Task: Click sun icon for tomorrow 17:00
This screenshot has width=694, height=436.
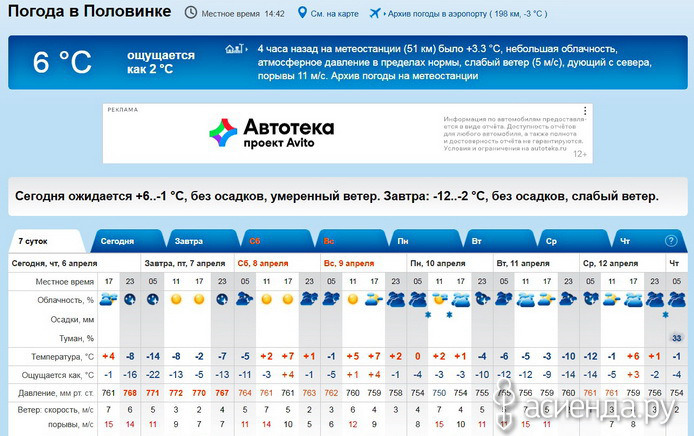Action: (x=199, y=300)
